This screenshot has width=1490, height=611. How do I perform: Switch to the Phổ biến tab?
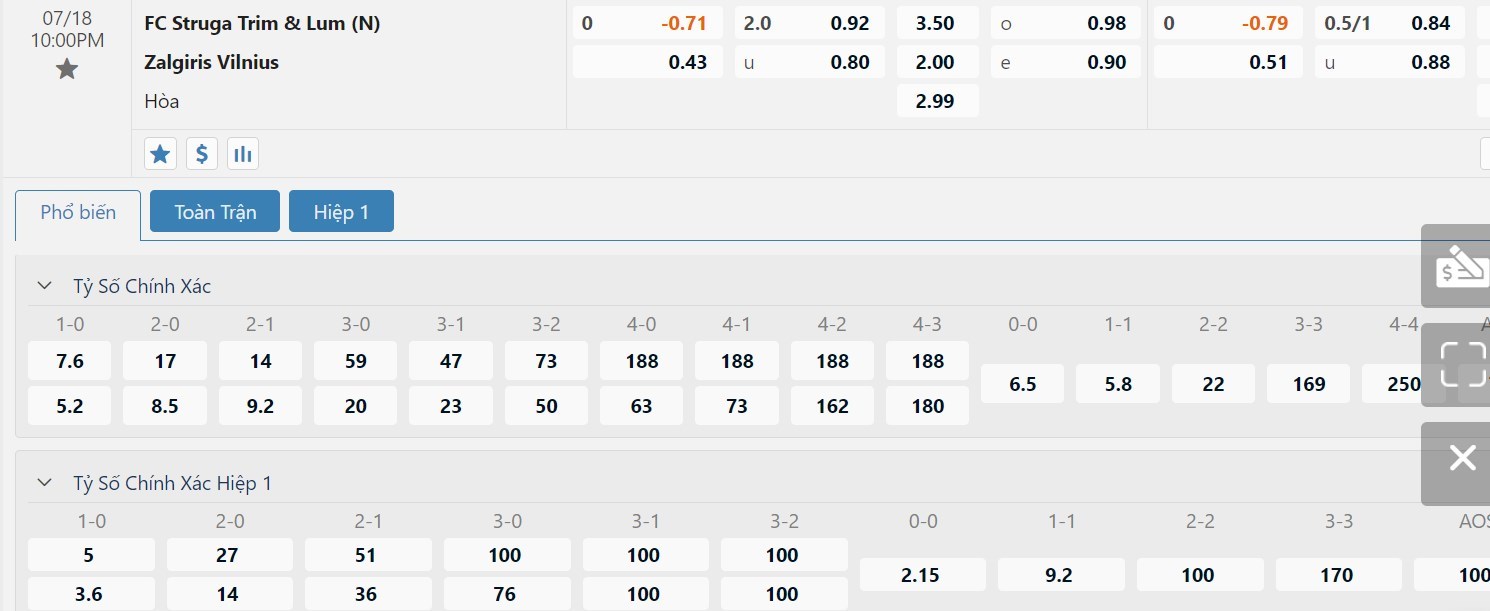click(78, 212)
